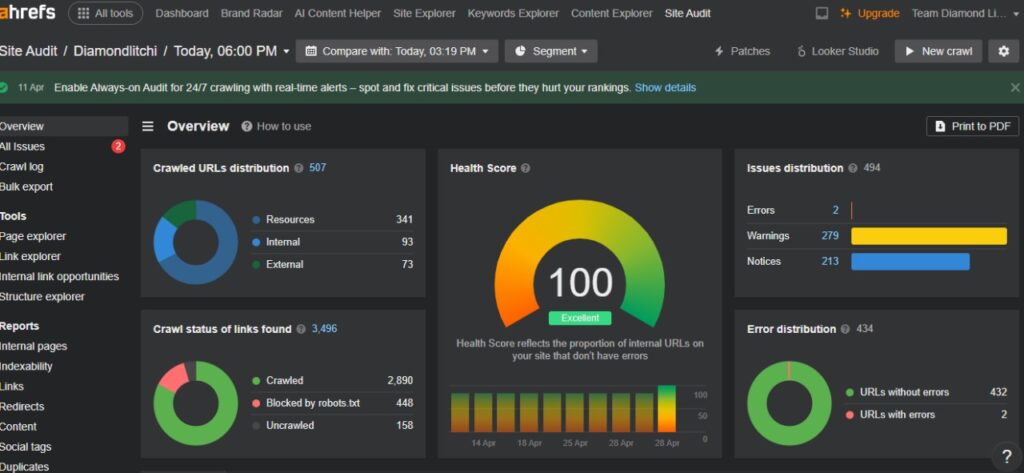
Task: Select Overview in sidebar
Action: 64,126
